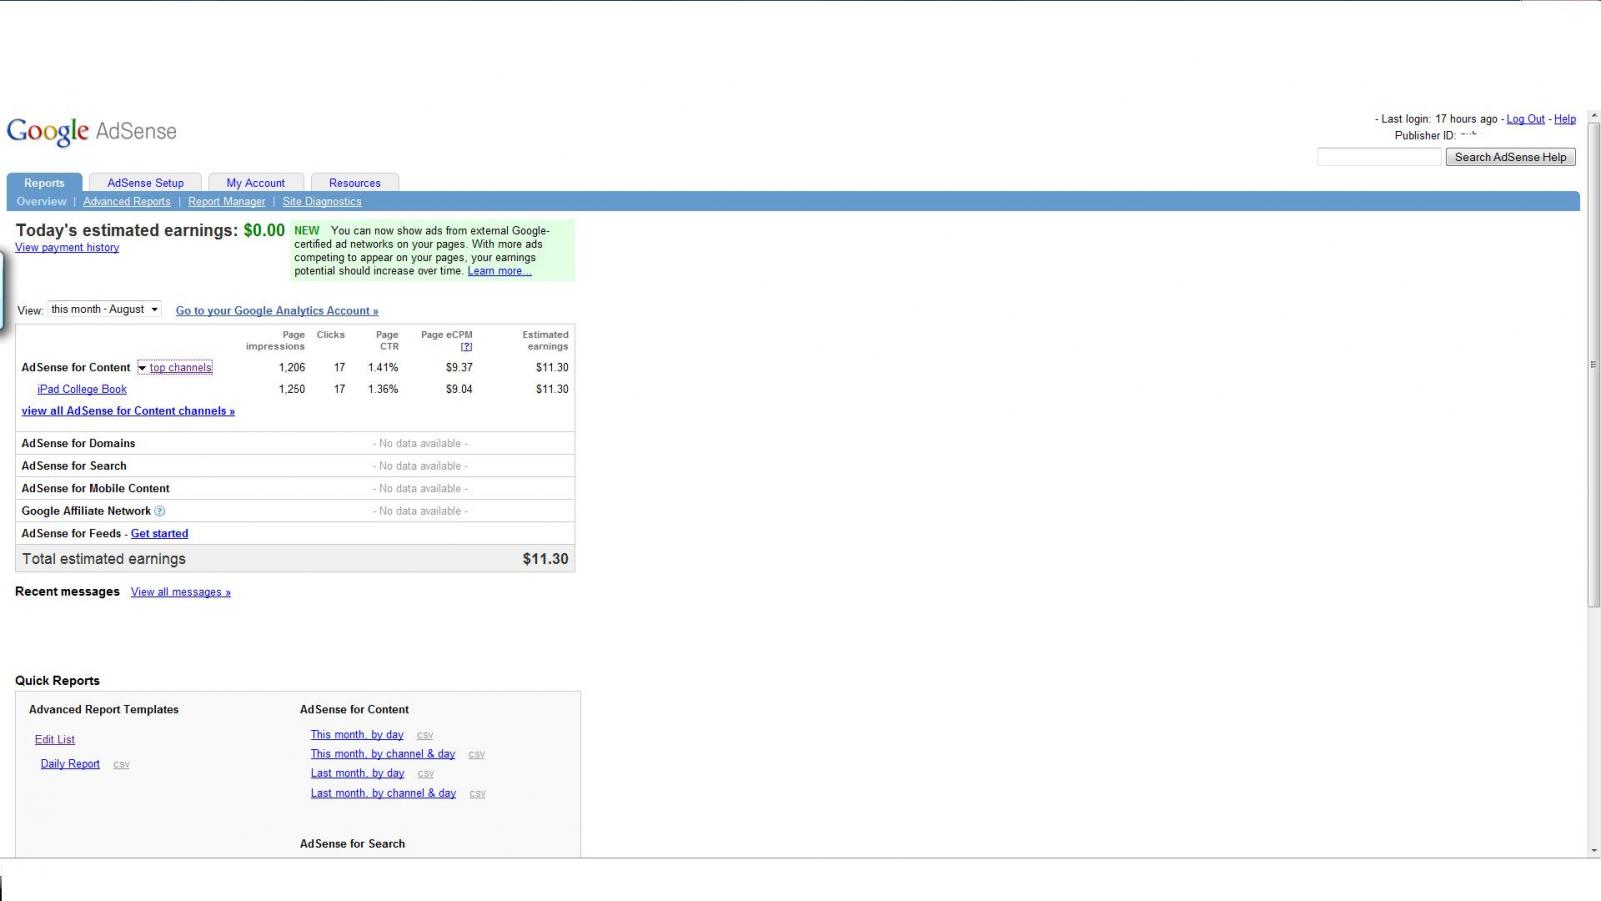Click the Estimated earnings column header
The width and height of the screenshot is (1601, 901).
coord(545,341)
